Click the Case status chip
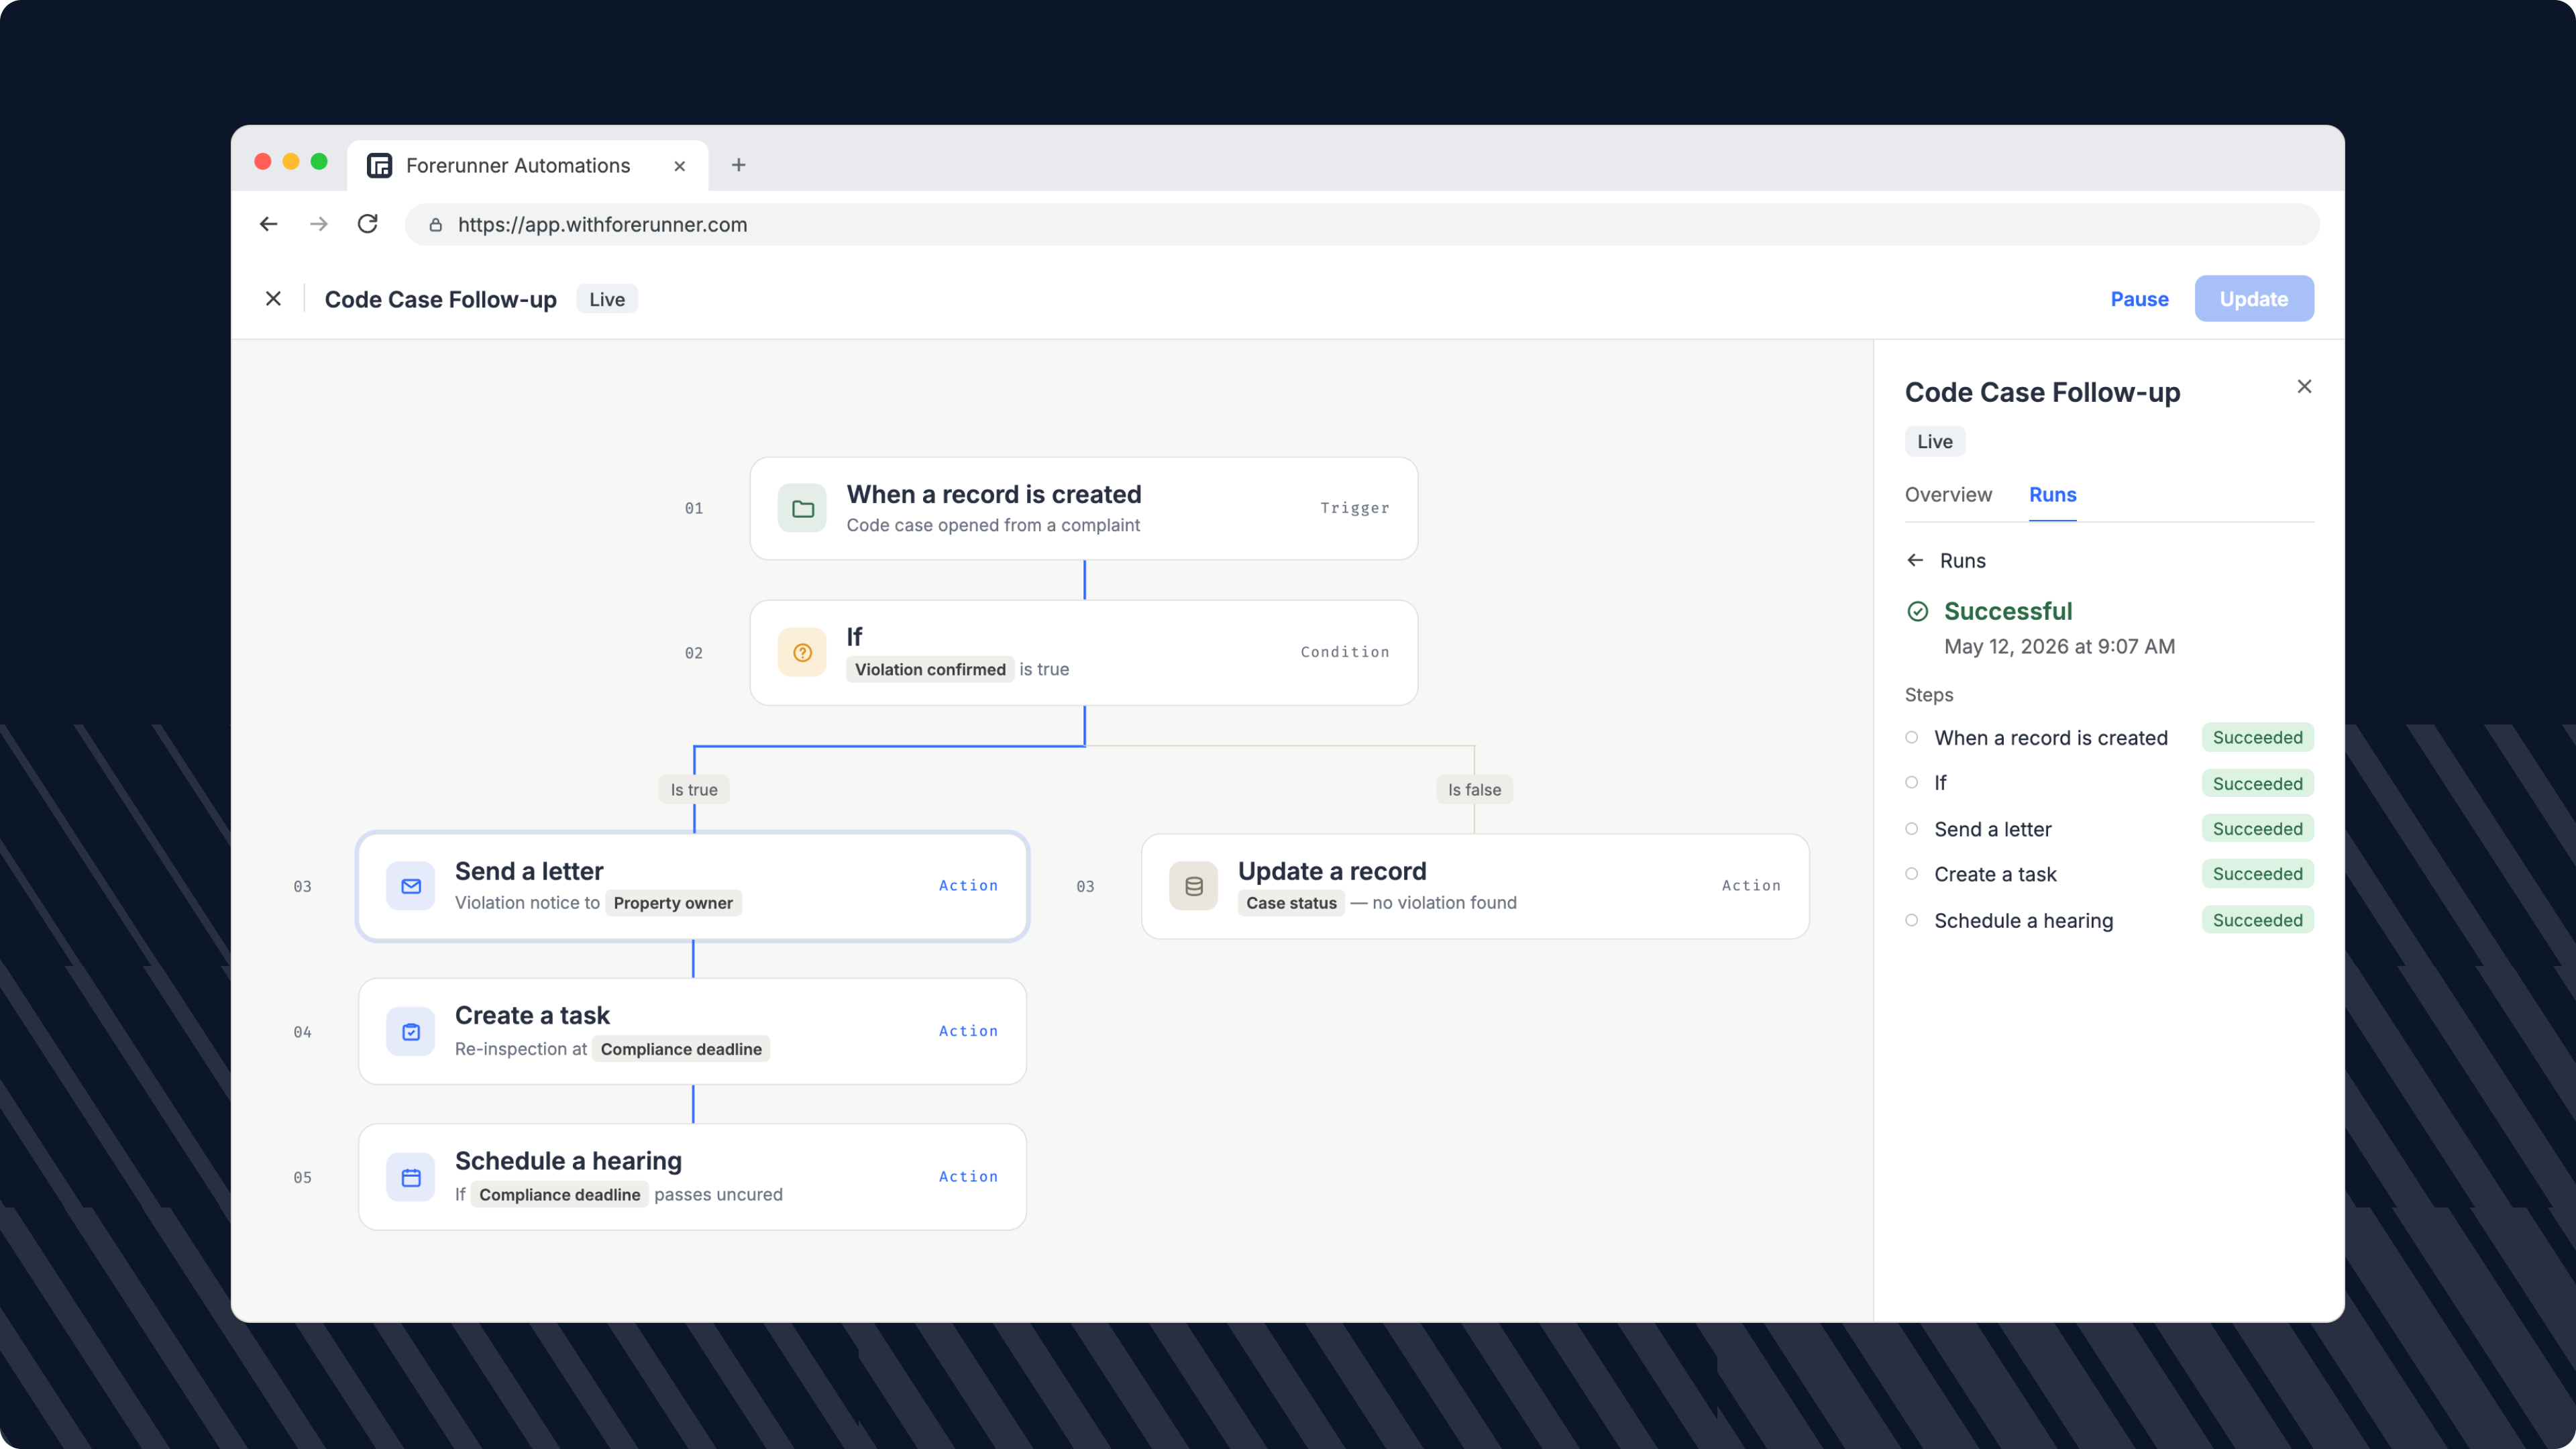Viewport: 2576px width, 1449px height. pyautogui.click(x=1291, y=903)
